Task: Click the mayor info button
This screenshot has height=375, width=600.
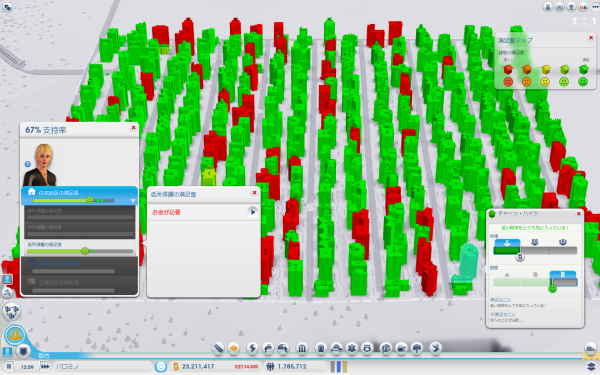Action: 28,164
